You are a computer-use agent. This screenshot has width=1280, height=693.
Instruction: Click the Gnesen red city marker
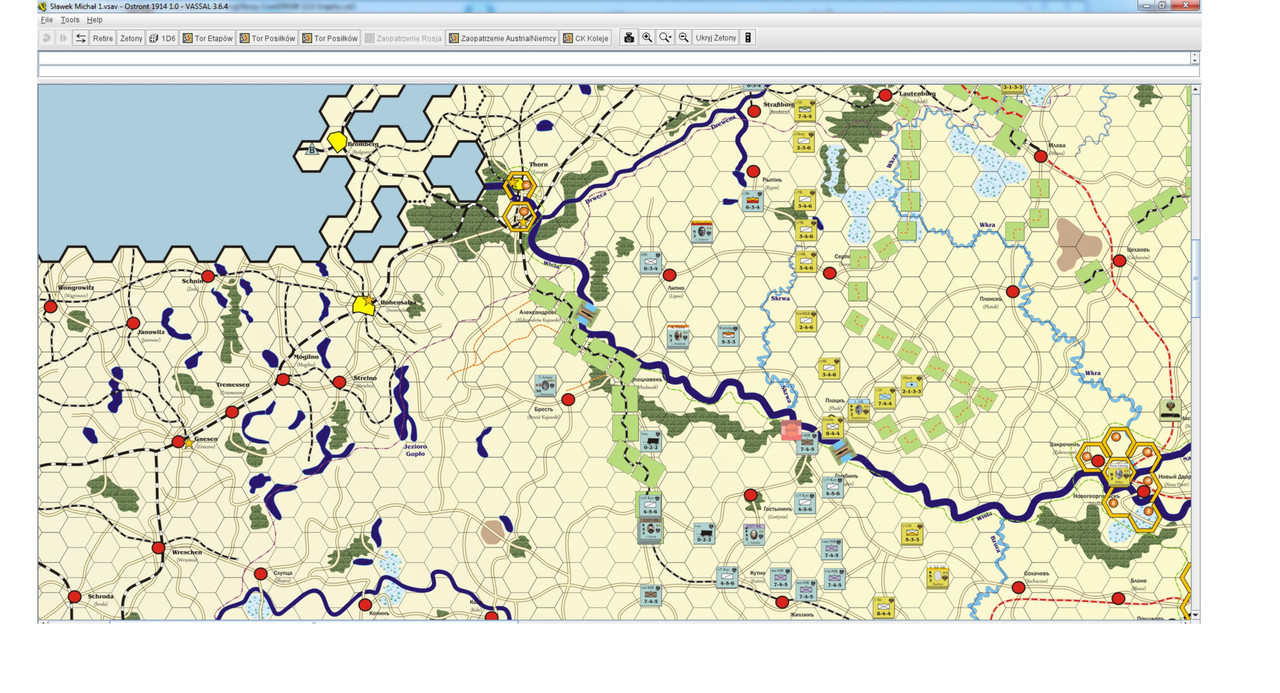(178, 441)
